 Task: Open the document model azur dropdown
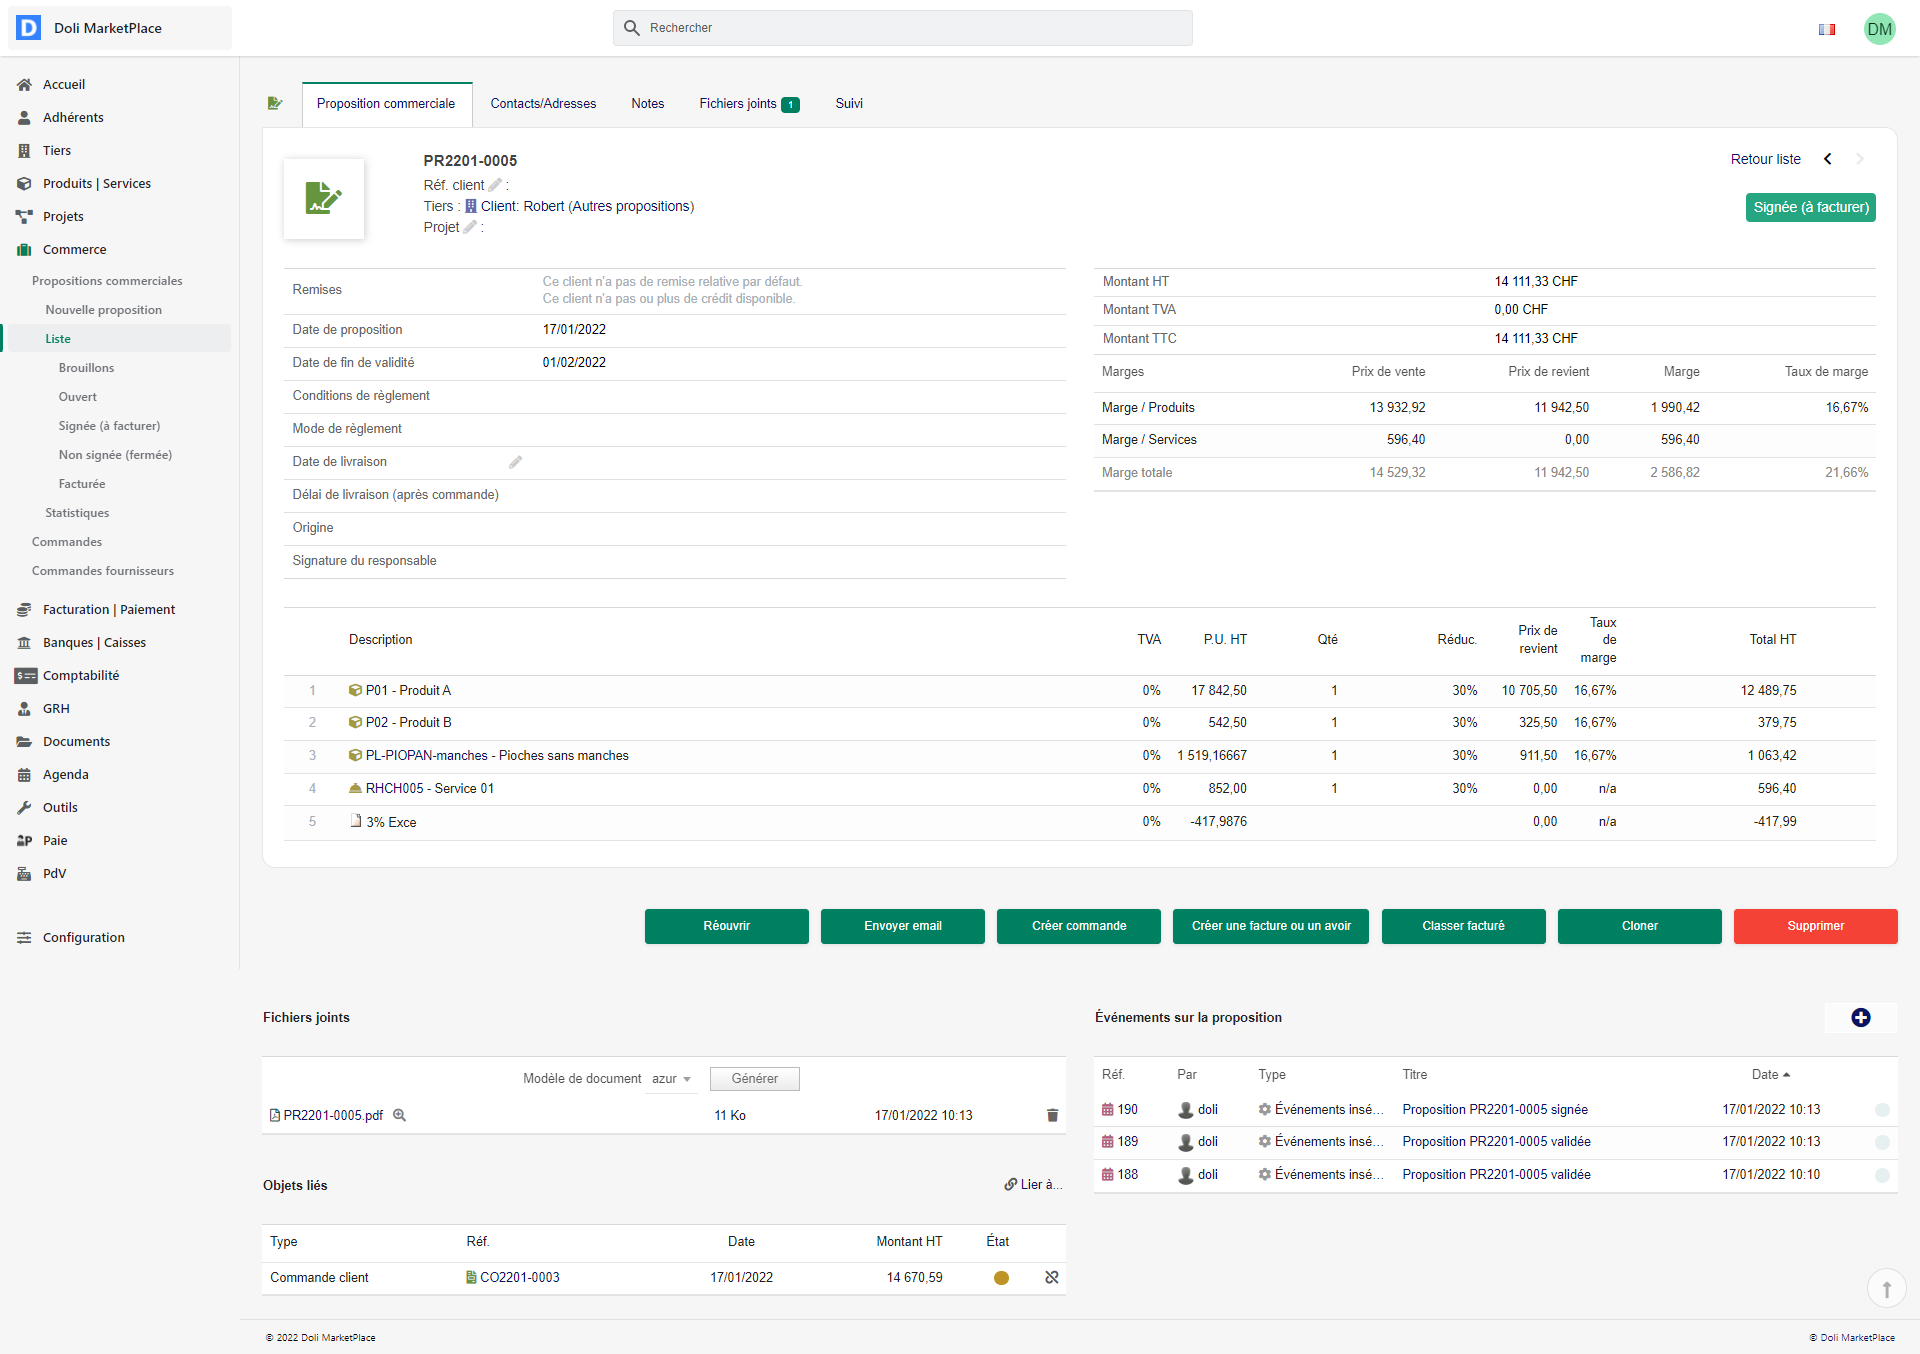pos(672,1079)
